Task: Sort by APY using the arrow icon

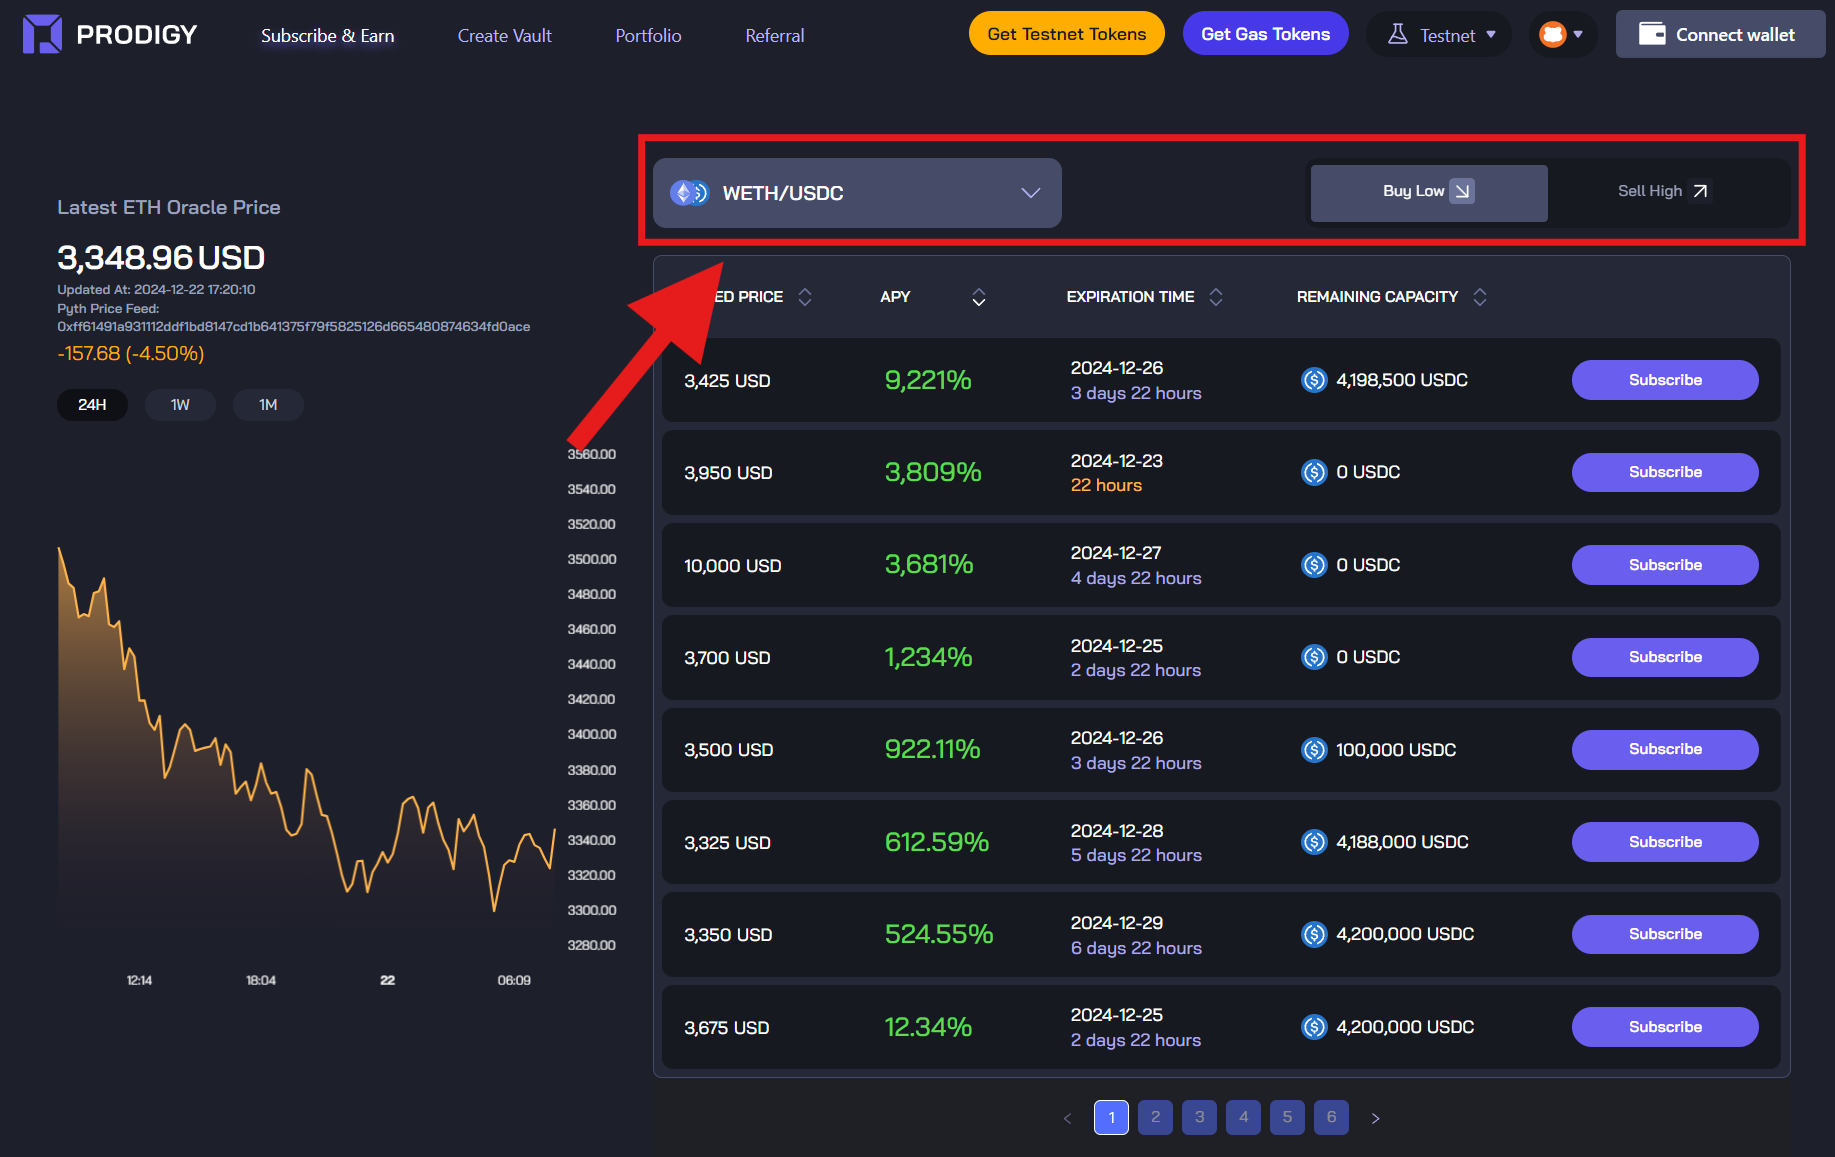Action: click(x=979, y=297)
